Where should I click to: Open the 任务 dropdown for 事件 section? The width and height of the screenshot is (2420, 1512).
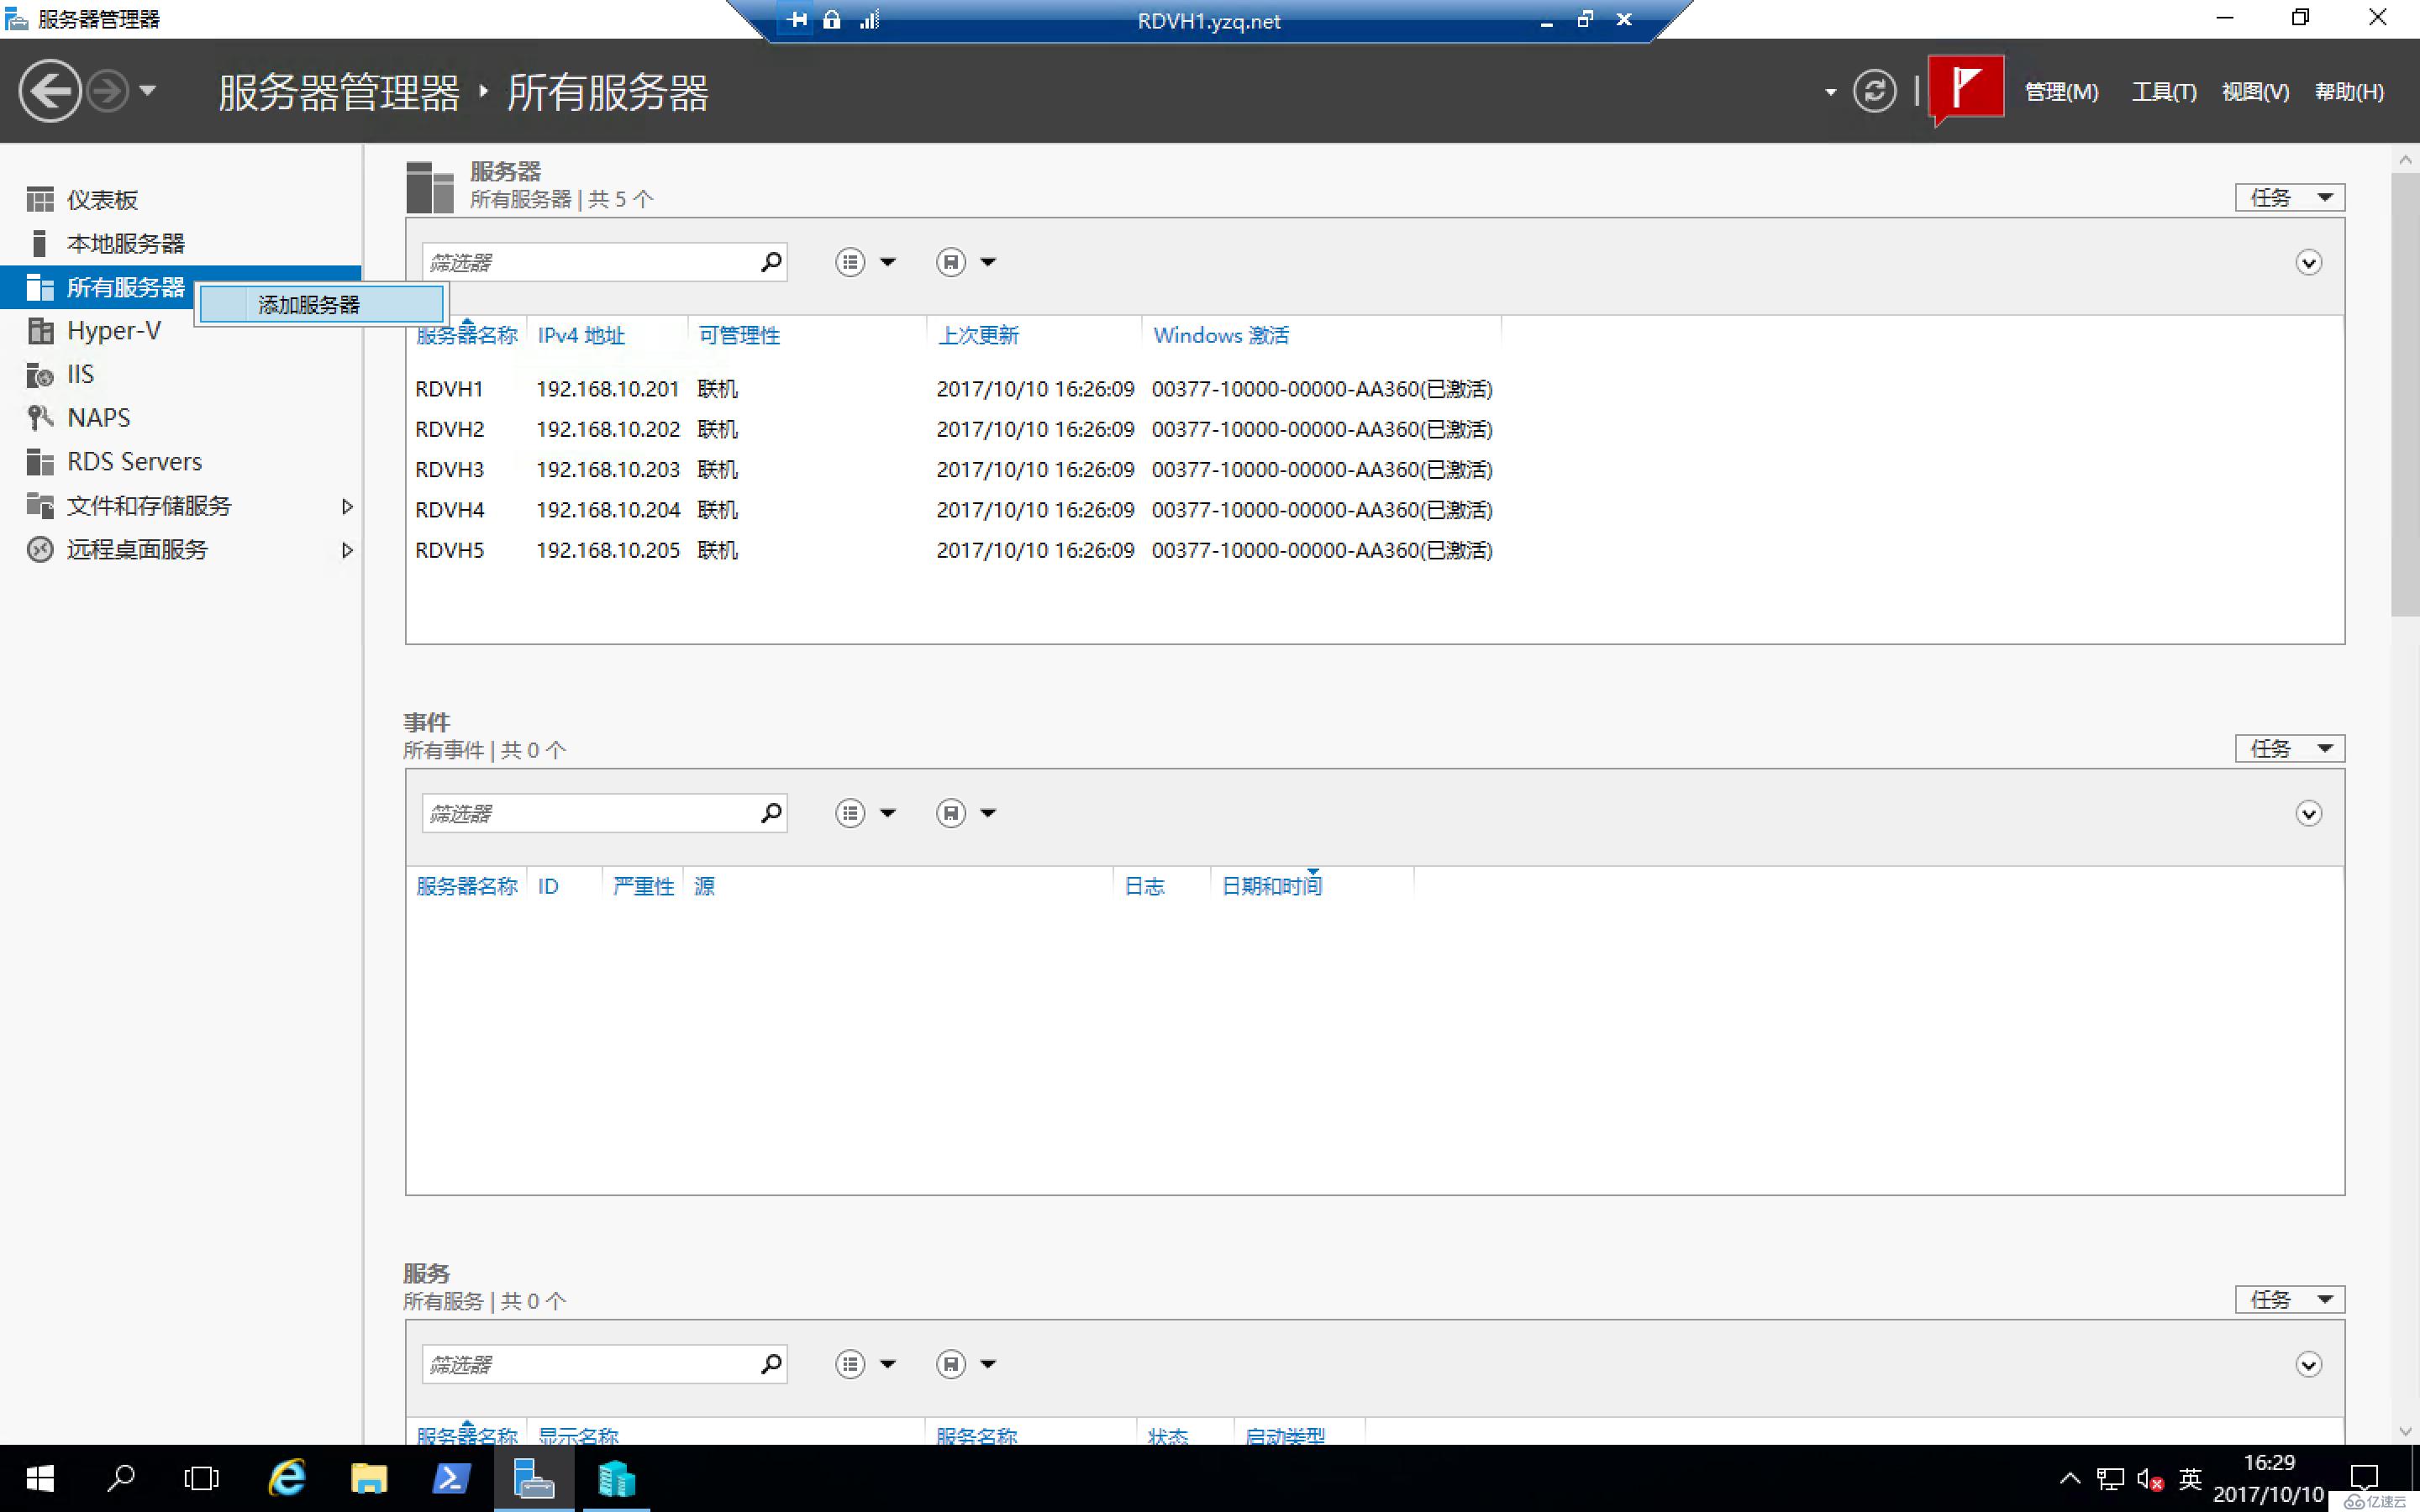point(2289,748)
